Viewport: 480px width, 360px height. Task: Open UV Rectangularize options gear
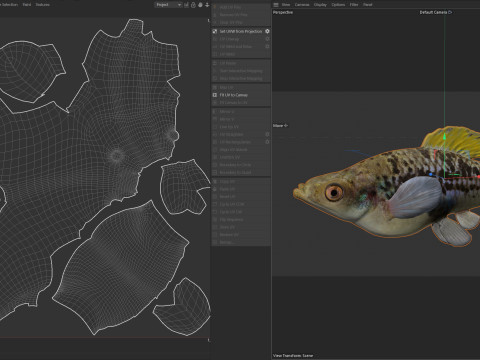coord(267,142)
